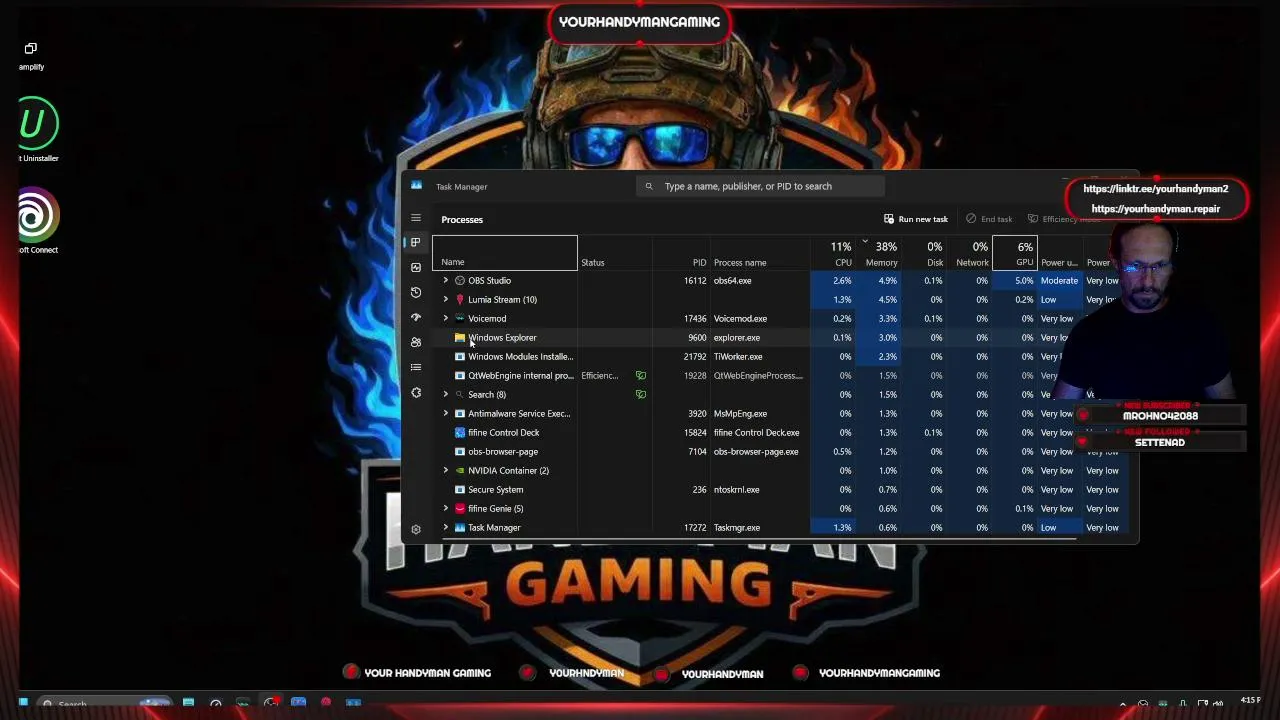The height and width of the screenshot is (720, 1280).
Task: Click the fifine Genie process icon
Action: pyautogui.click(x=460, y=509)
